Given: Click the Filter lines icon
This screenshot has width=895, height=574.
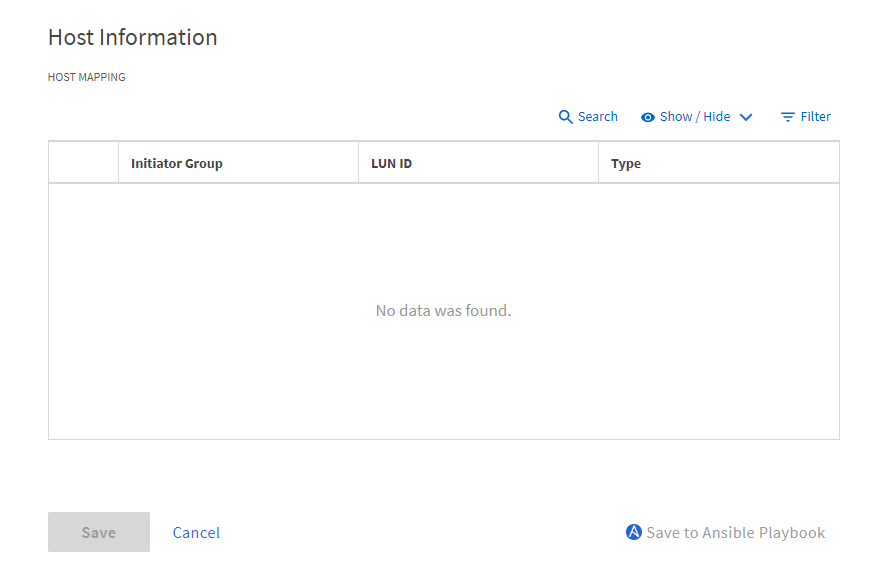Looking at the screenshot, I should [788, 117].
